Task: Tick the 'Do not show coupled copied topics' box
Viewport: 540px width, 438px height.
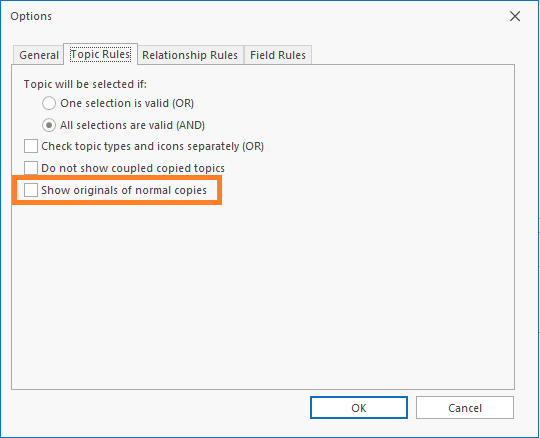Action: [x=31, y=168]
